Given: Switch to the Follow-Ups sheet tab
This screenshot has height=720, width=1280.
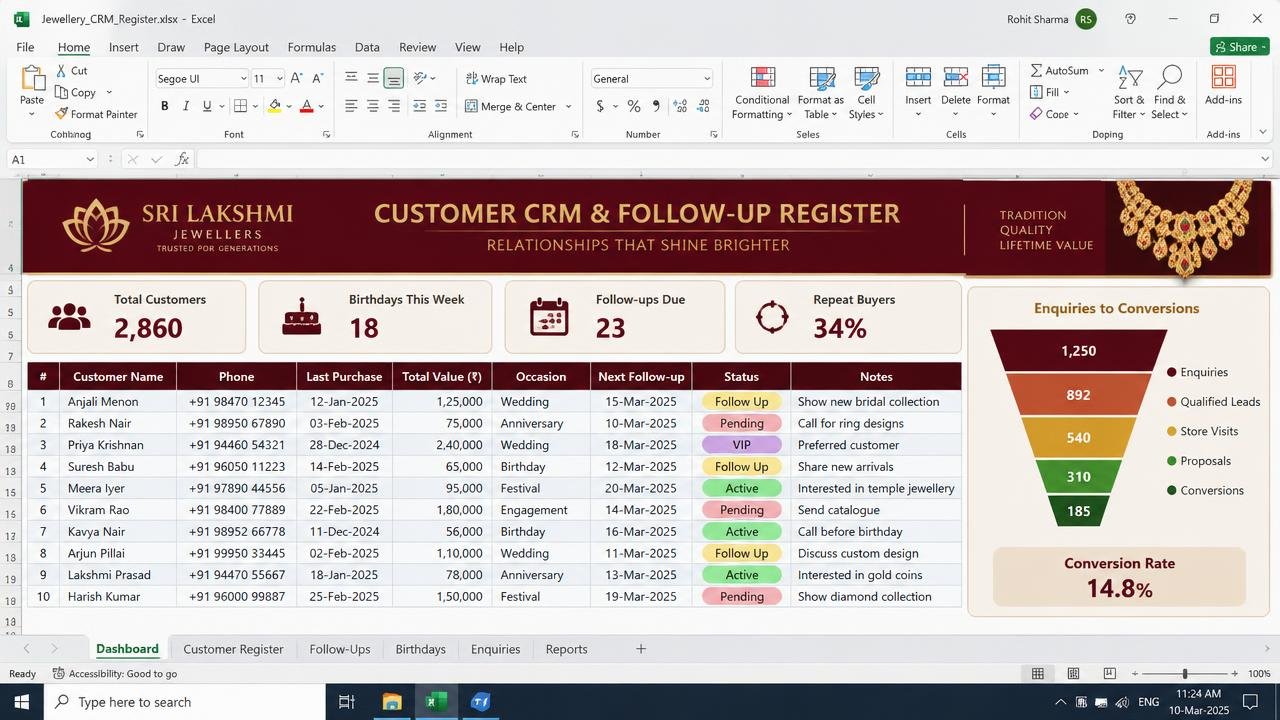Looking at the screenshot, I should coord(340,649).
